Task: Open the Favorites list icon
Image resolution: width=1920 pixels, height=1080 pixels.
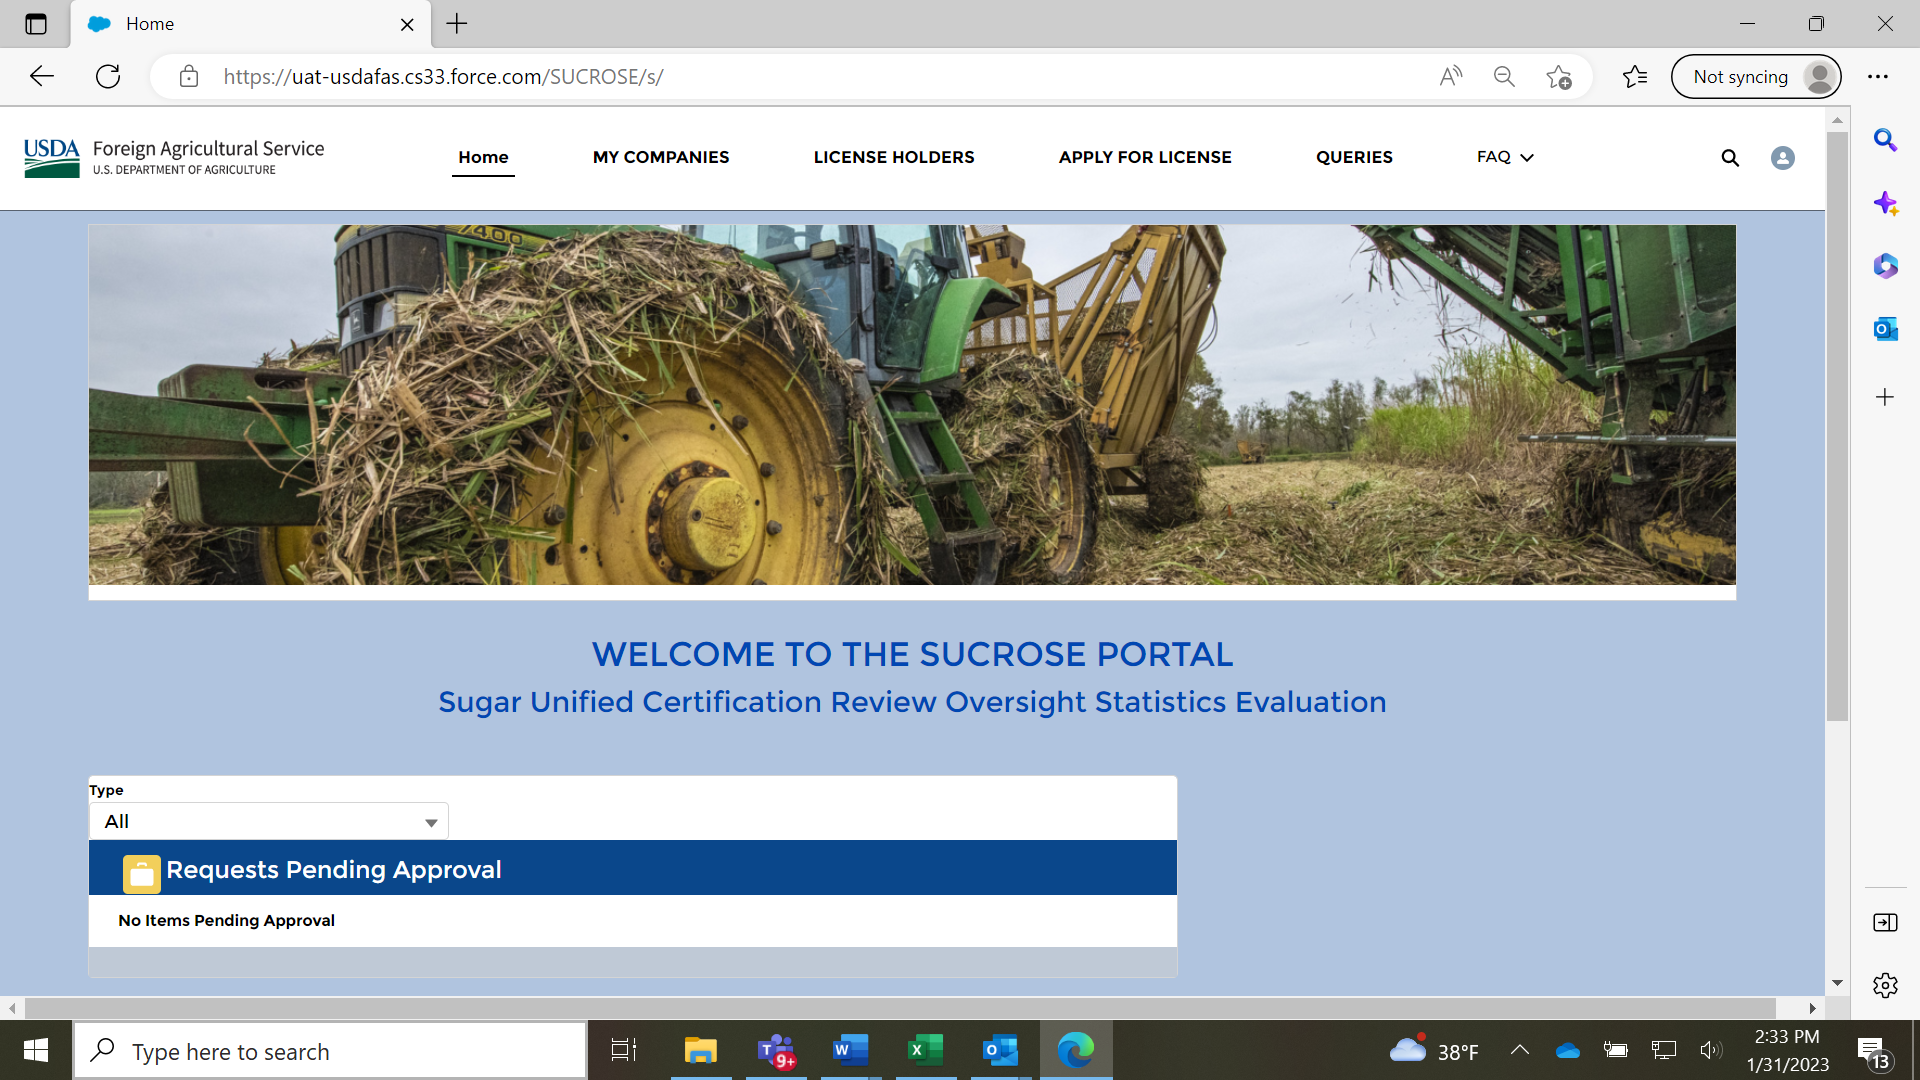Action: click(1635, 77)
